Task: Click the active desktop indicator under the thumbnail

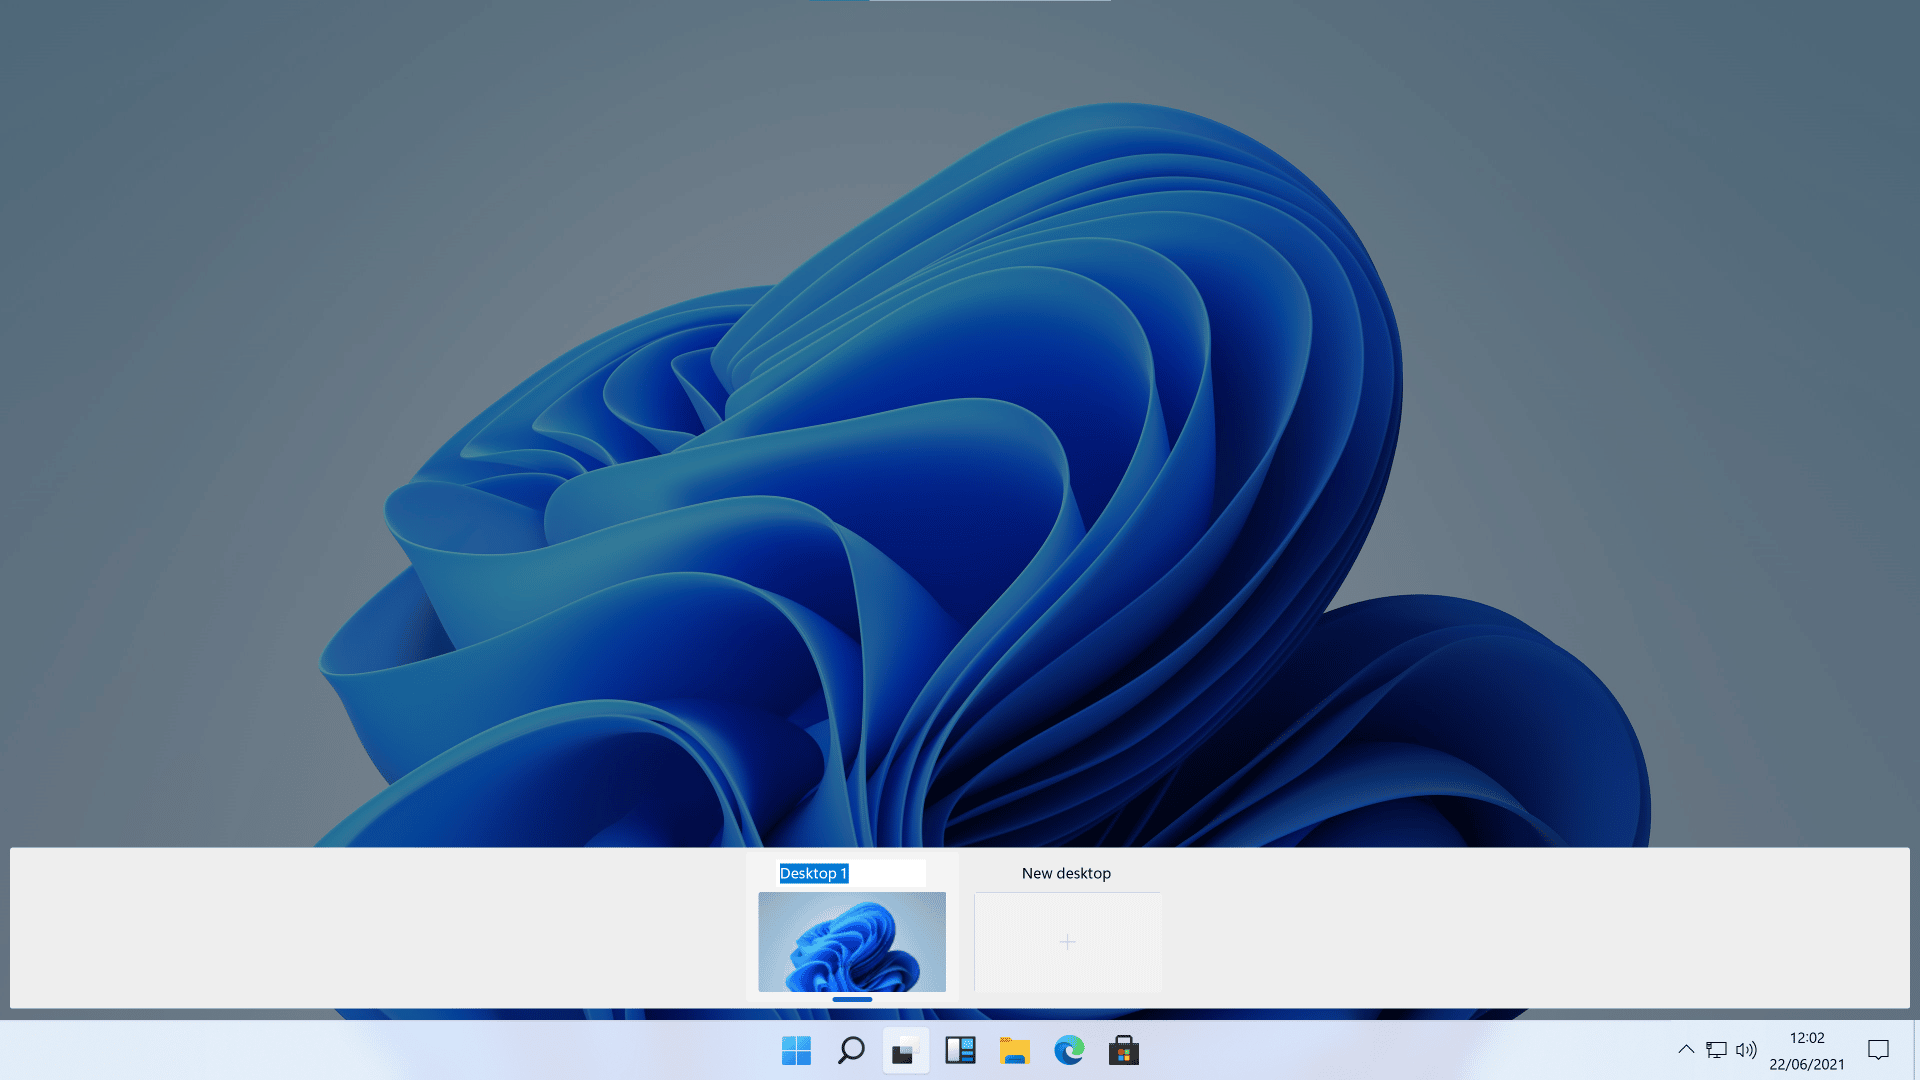Action: [852, 999]
